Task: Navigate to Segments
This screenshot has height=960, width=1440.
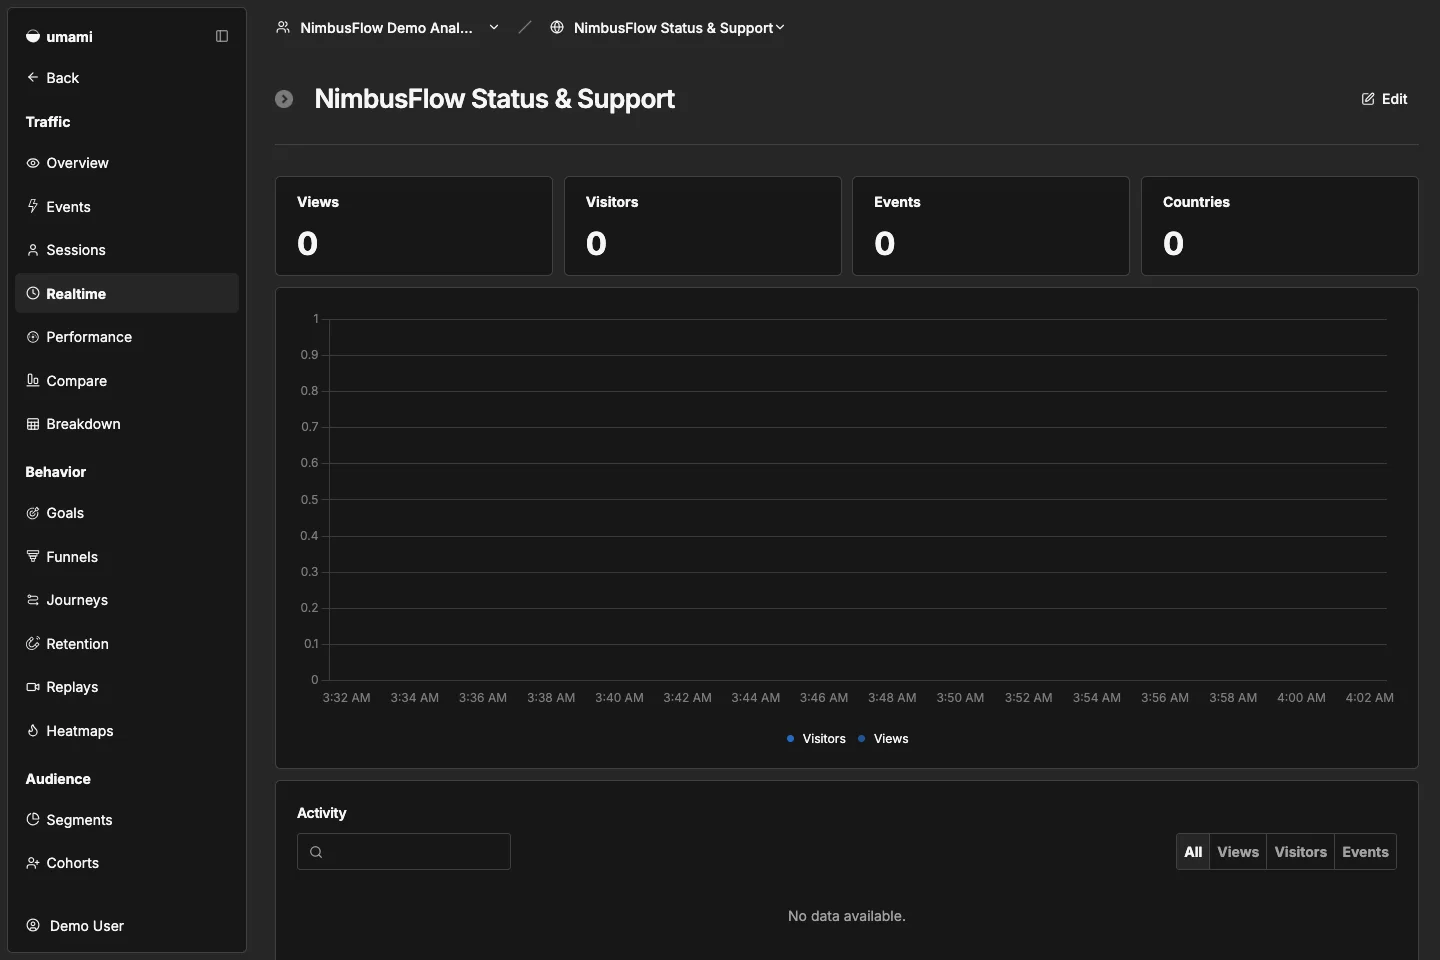Action: [x=127, y=819]
